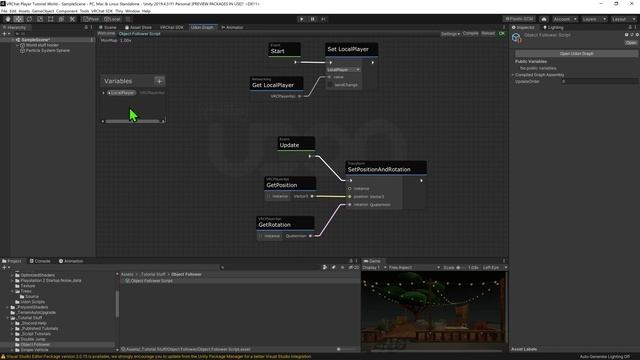Click the Update event node title
The image size is (640, 360).
[x=289, y=145]
